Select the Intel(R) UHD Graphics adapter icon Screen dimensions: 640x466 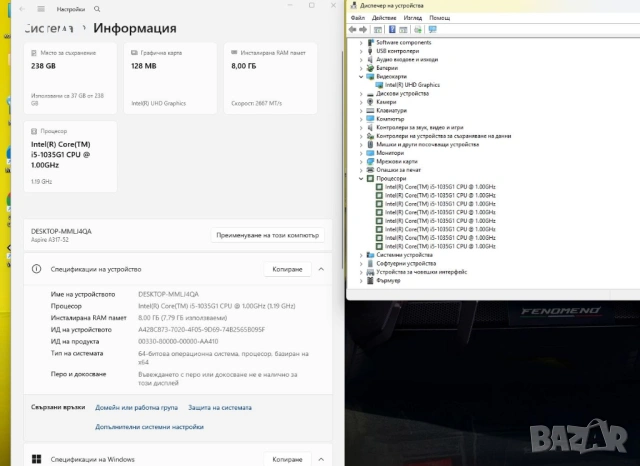click(x=379, y=85)
